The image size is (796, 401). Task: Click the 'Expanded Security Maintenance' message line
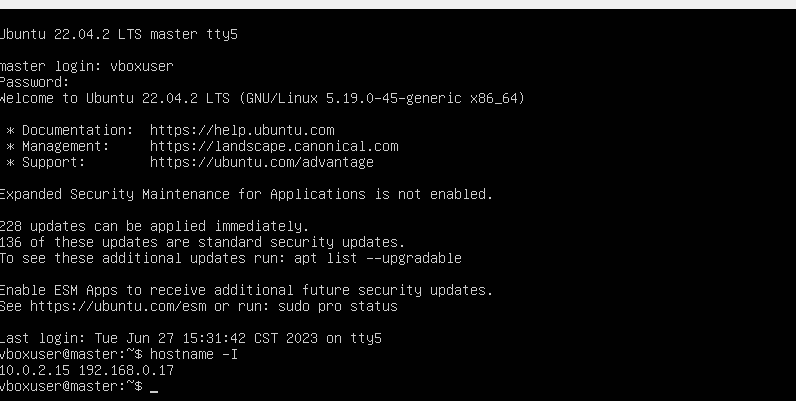(246, 194)
